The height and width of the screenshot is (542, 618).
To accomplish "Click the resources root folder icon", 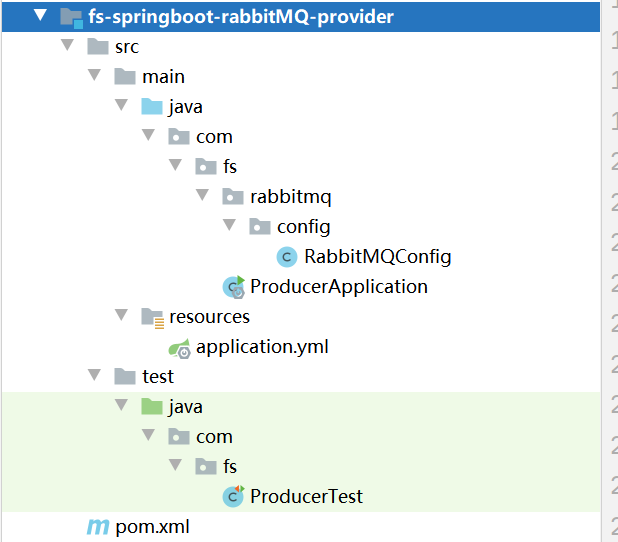I will pos(153,318).
